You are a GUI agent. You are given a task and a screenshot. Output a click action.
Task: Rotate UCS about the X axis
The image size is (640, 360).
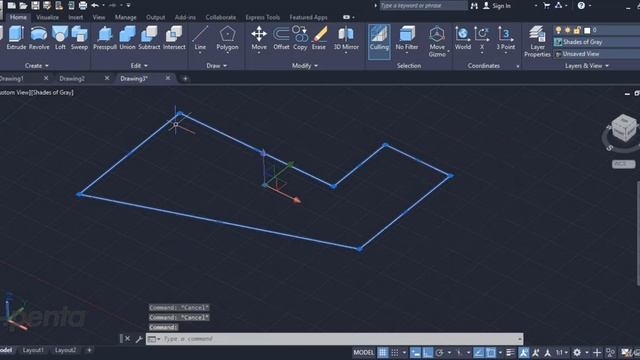click(482, 39)
